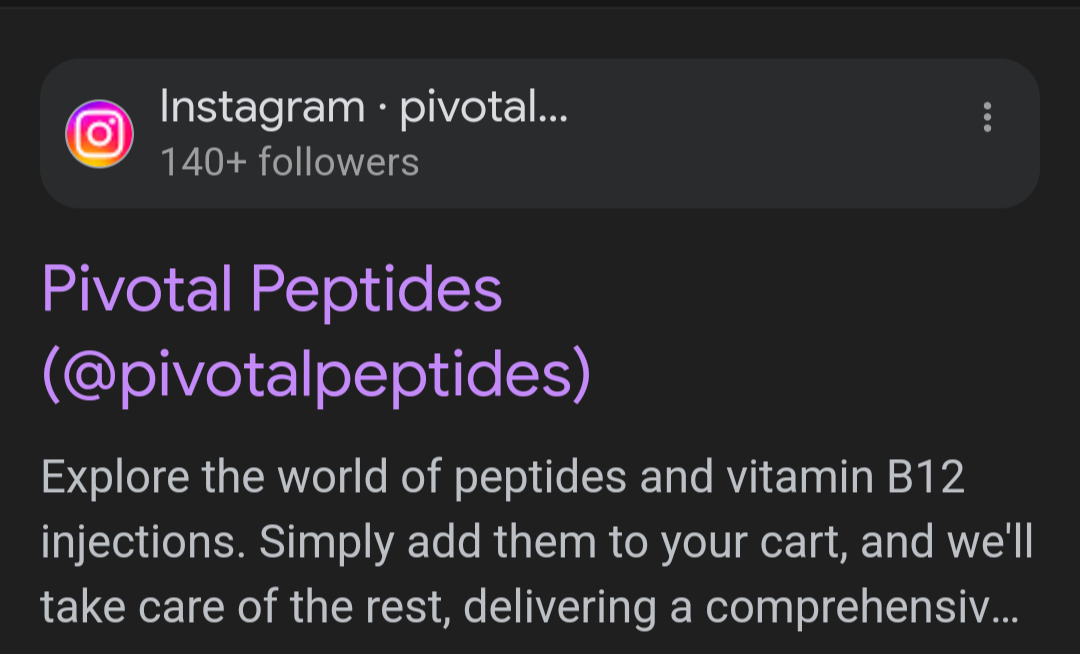Tap the rounded source card background

[x=540, y=134]
